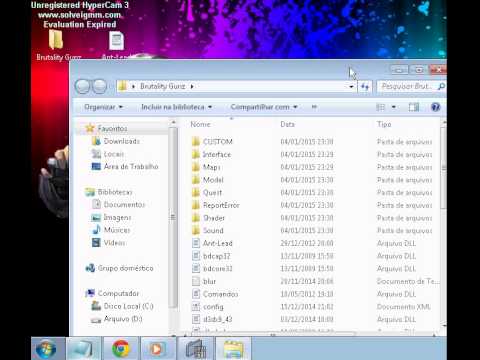
Task: Click the Downloads icon in Favoritos
Action: click(x=96, y=141)
